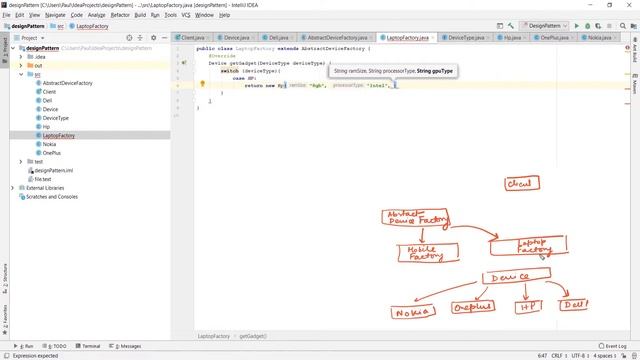Image resolution: width=640 pixels, height=360 pixels.
Task: Switch to the Client.java tab
Action: click(193, 38)
